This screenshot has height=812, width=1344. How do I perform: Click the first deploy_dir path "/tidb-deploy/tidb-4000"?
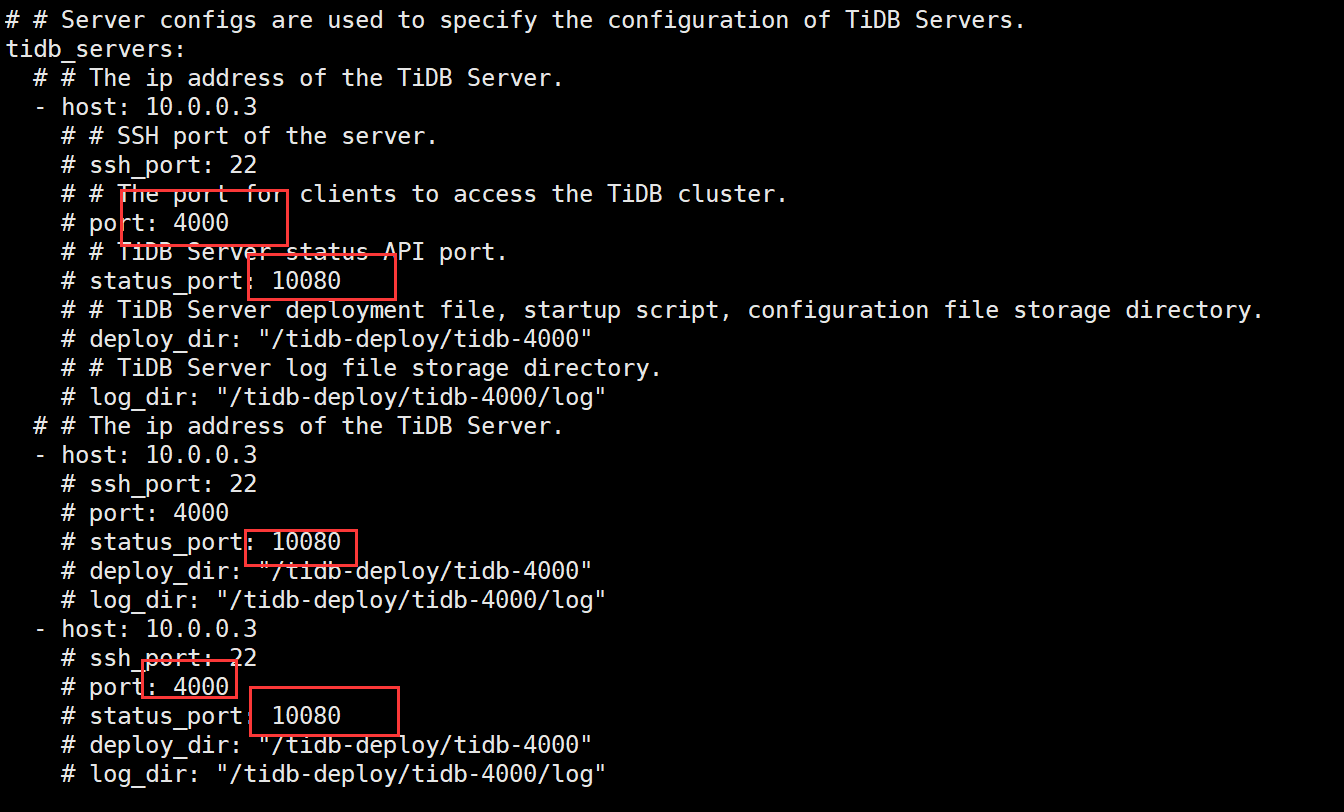(425, 339)
